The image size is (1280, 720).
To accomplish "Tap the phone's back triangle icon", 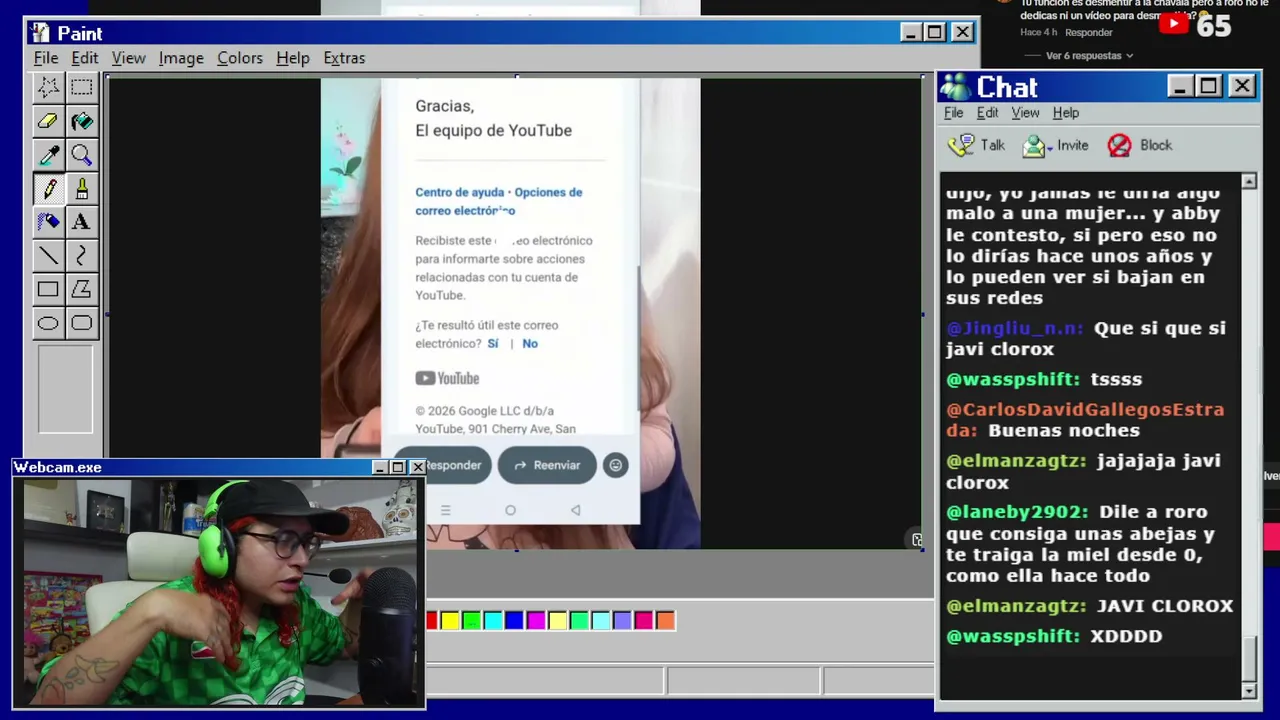I will 575,510.
